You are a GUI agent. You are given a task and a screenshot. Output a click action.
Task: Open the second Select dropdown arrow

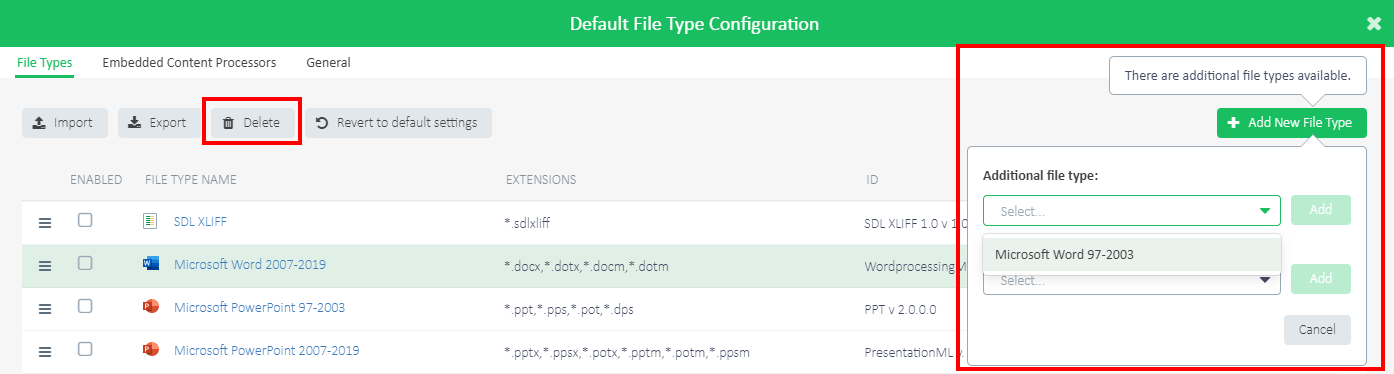[1265, 281]
